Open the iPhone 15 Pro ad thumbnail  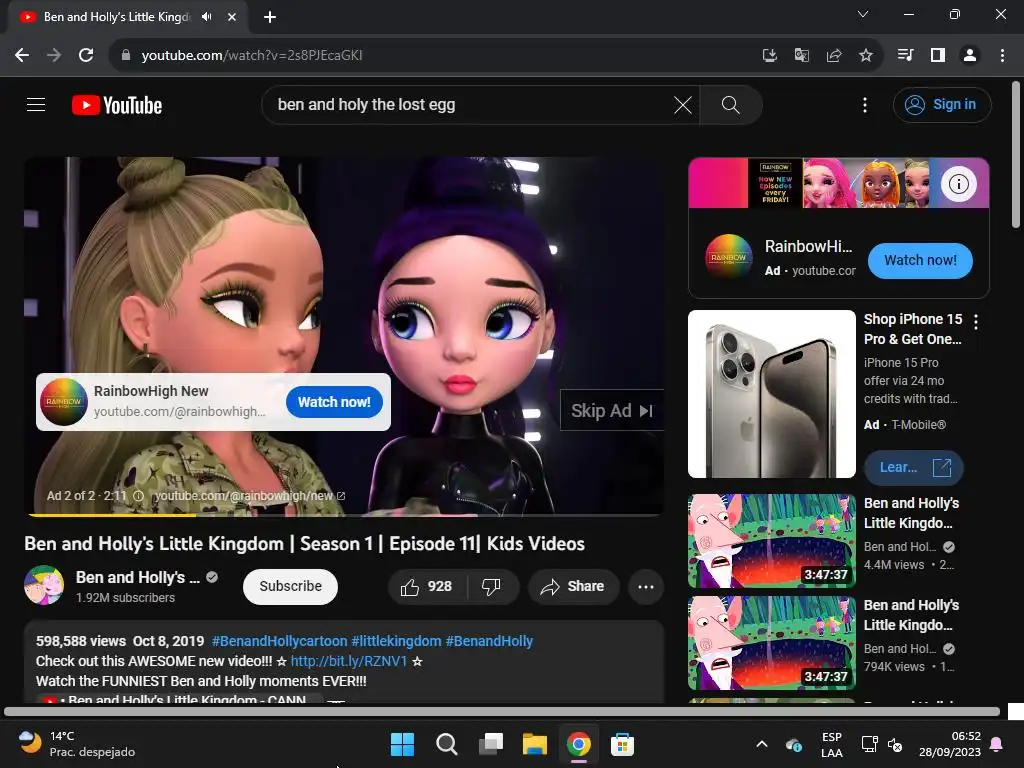tap(771, 394)
